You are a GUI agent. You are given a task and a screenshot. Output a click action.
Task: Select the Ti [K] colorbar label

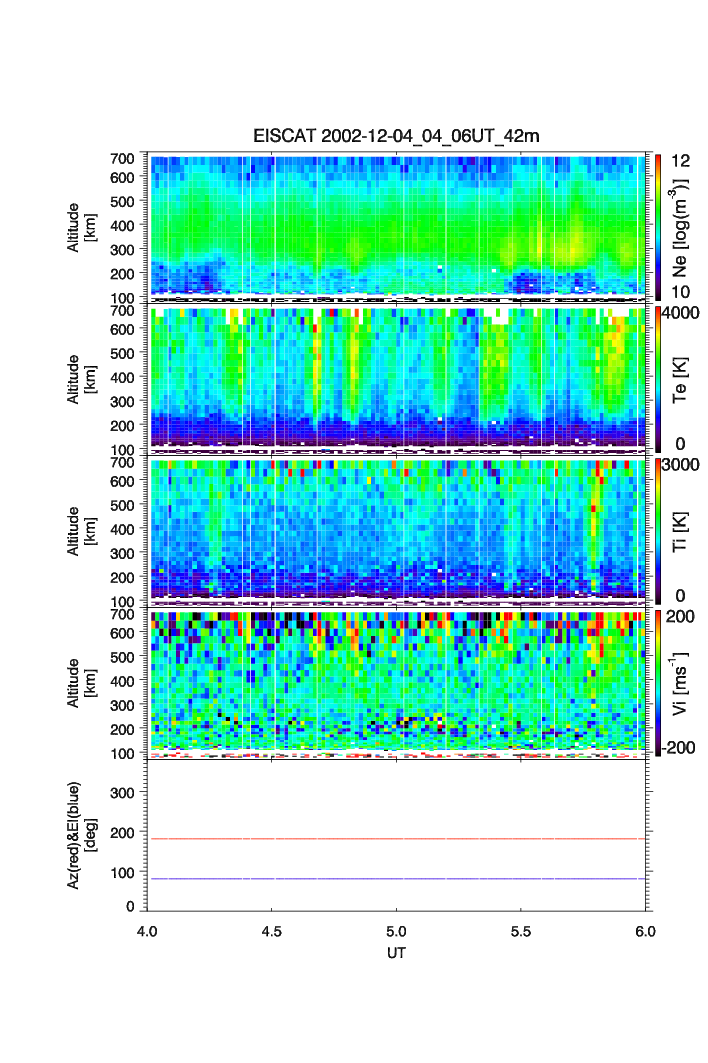[x=683, y=530]
